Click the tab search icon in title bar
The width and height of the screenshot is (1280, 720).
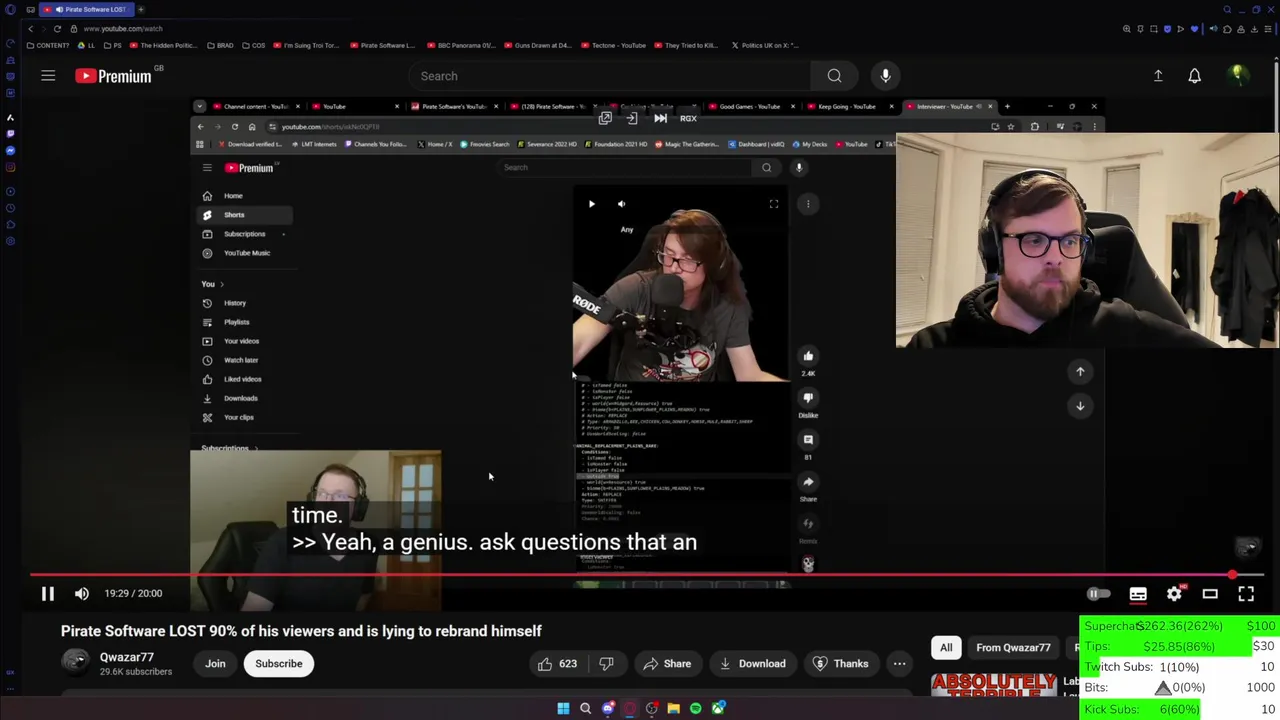[1227, 9]
